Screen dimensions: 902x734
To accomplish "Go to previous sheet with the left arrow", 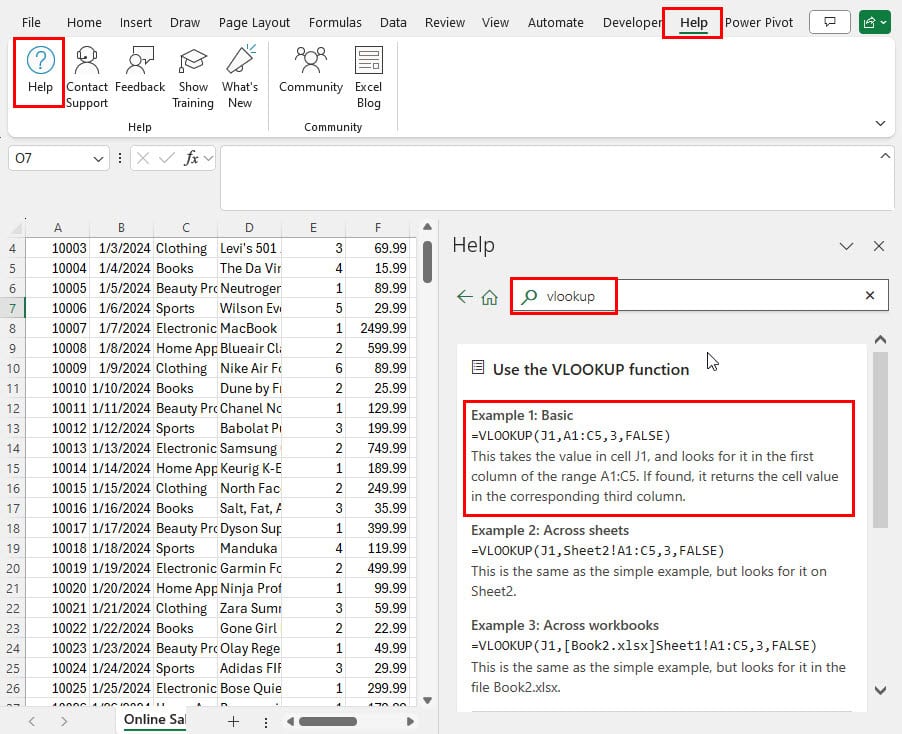I will [x=32, y=721].
